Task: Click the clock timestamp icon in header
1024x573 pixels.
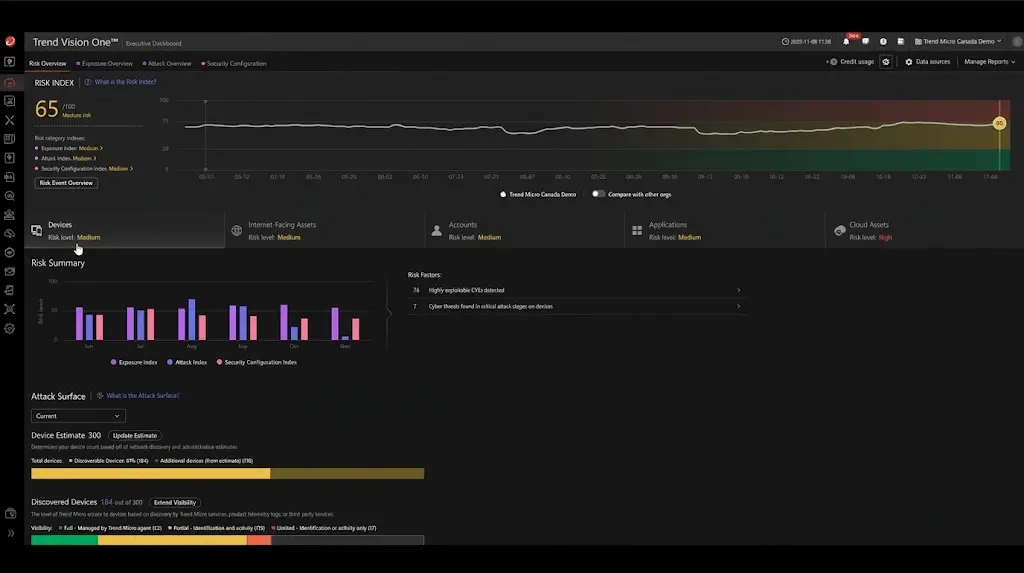Action: [x=785, y=41]
